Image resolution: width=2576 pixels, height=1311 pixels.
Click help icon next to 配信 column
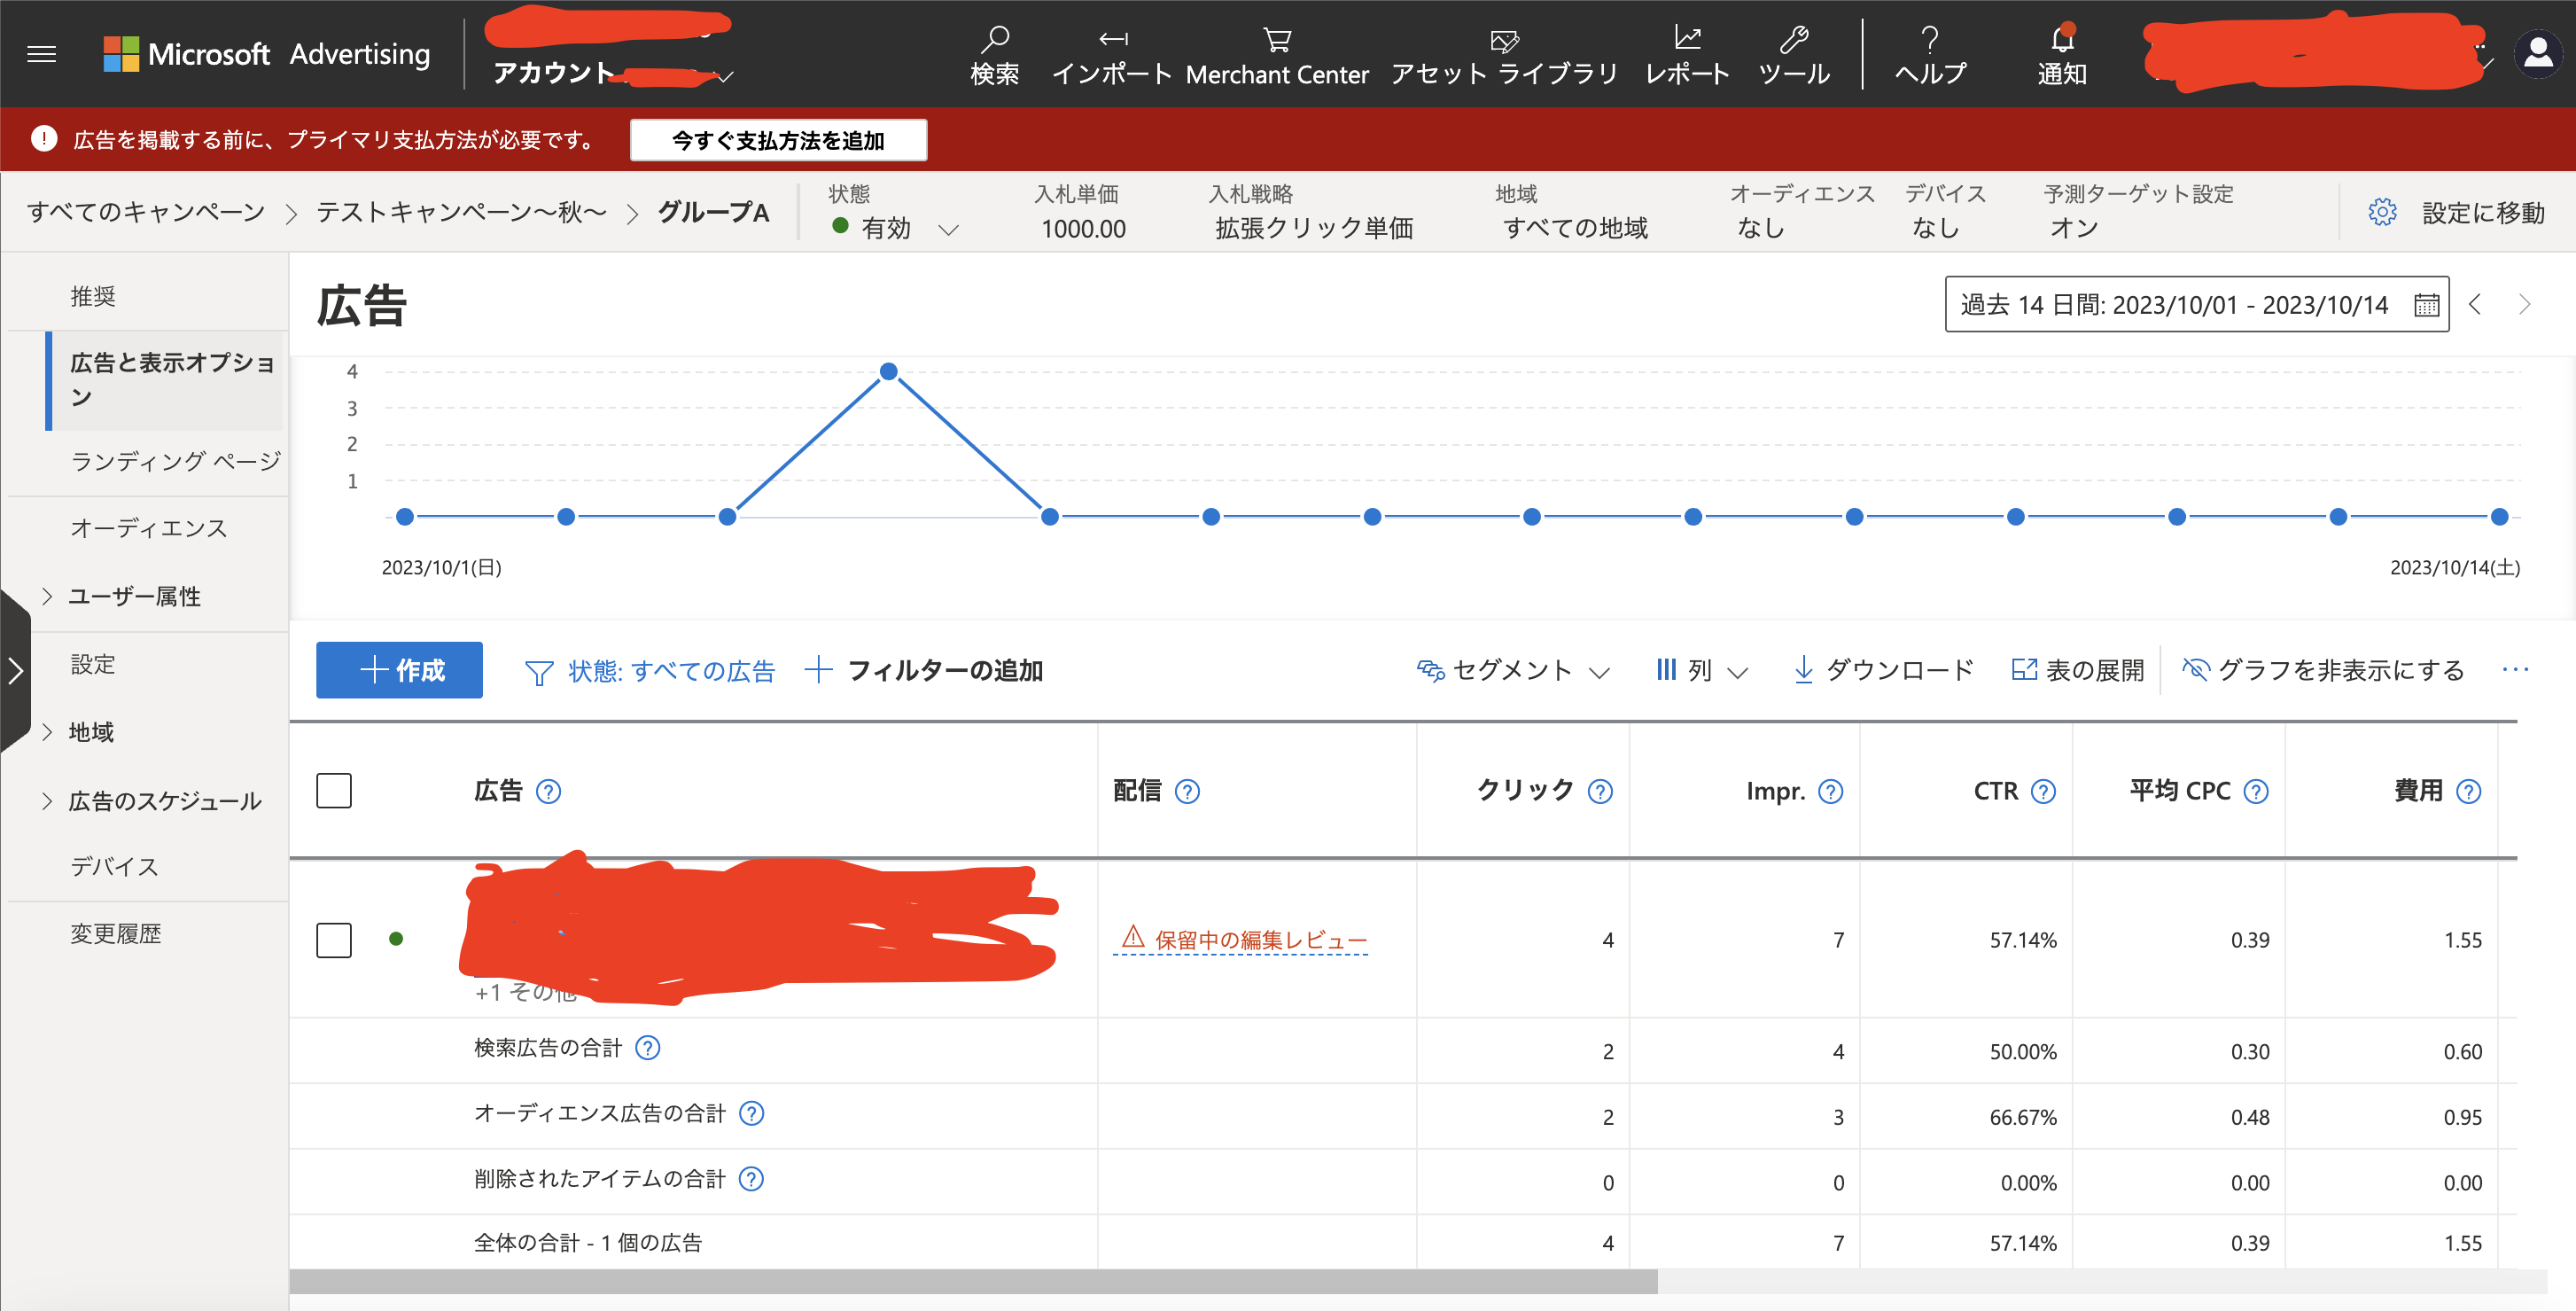(x=1187, y=791)
